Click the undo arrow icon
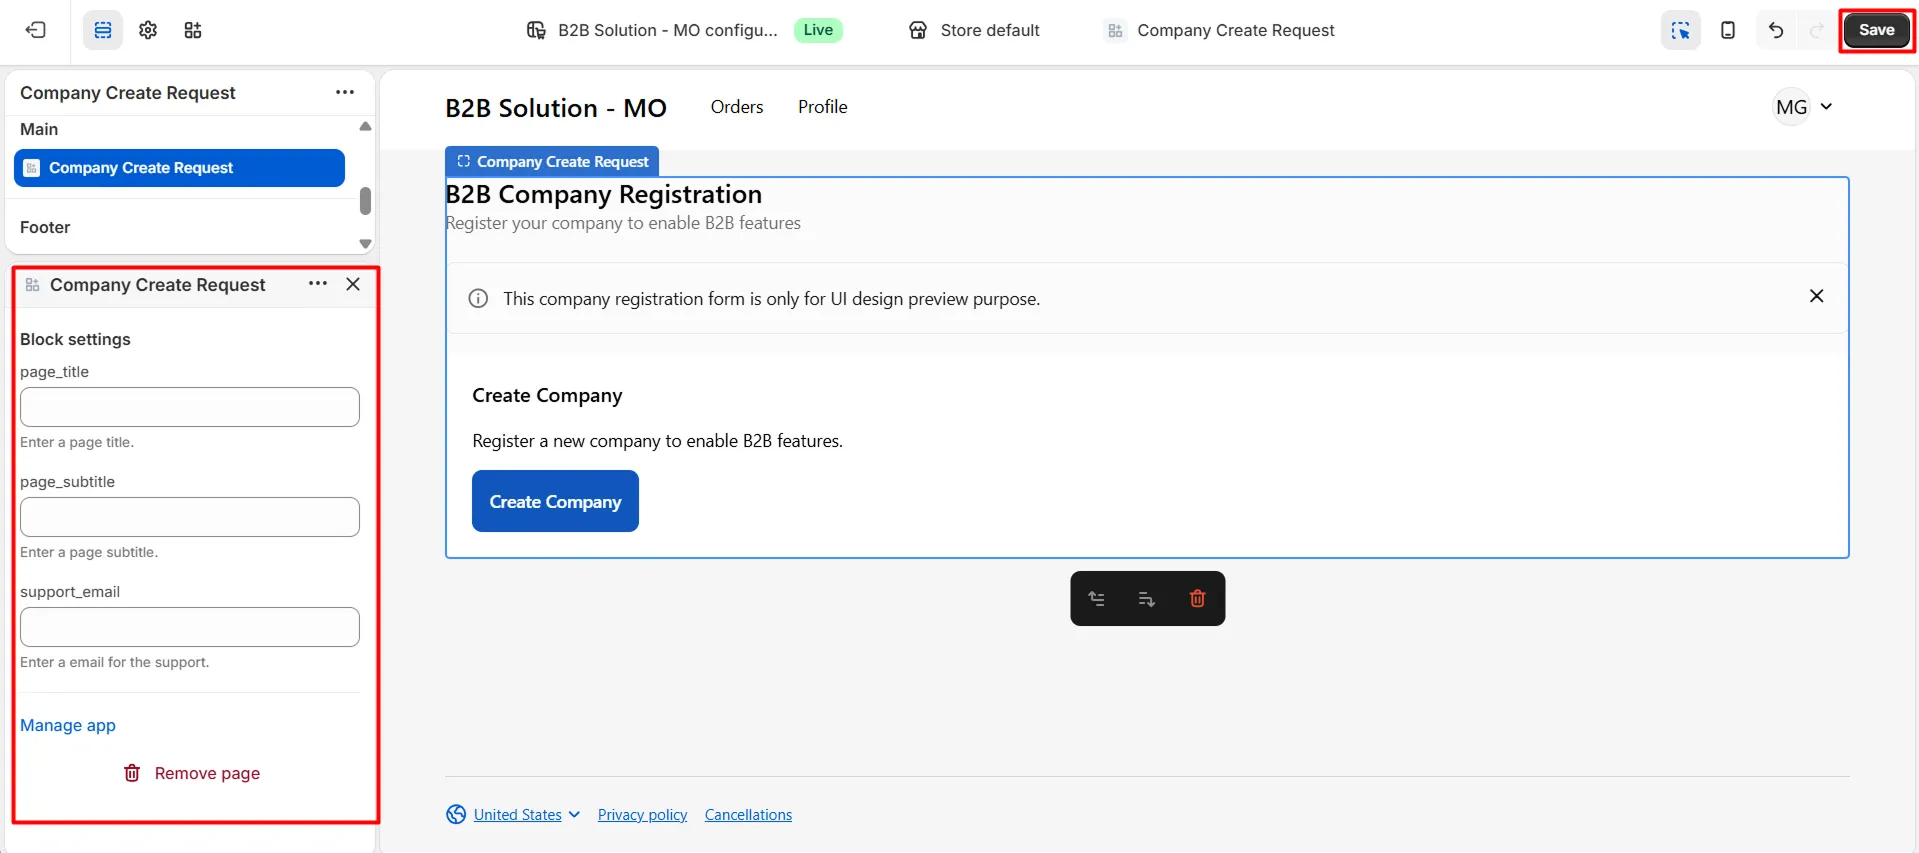Screen dimensions: 1919x853 1776,30
